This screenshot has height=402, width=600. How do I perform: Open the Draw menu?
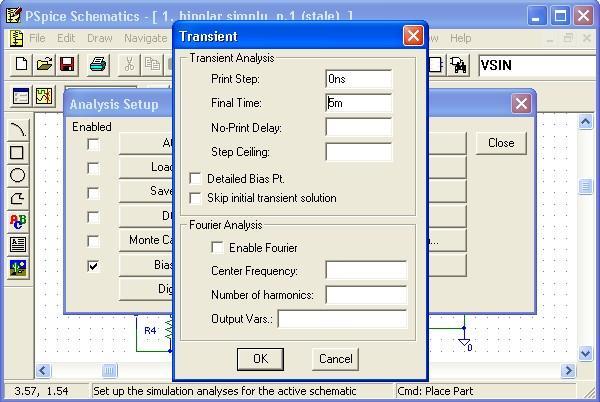[x=100, y=38]
